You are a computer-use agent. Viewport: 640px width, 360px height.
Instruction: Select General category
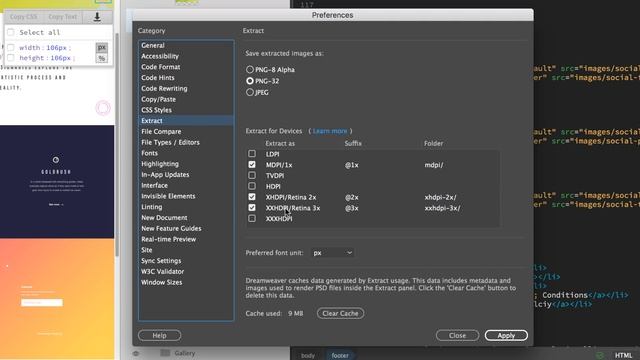(186, 45)
